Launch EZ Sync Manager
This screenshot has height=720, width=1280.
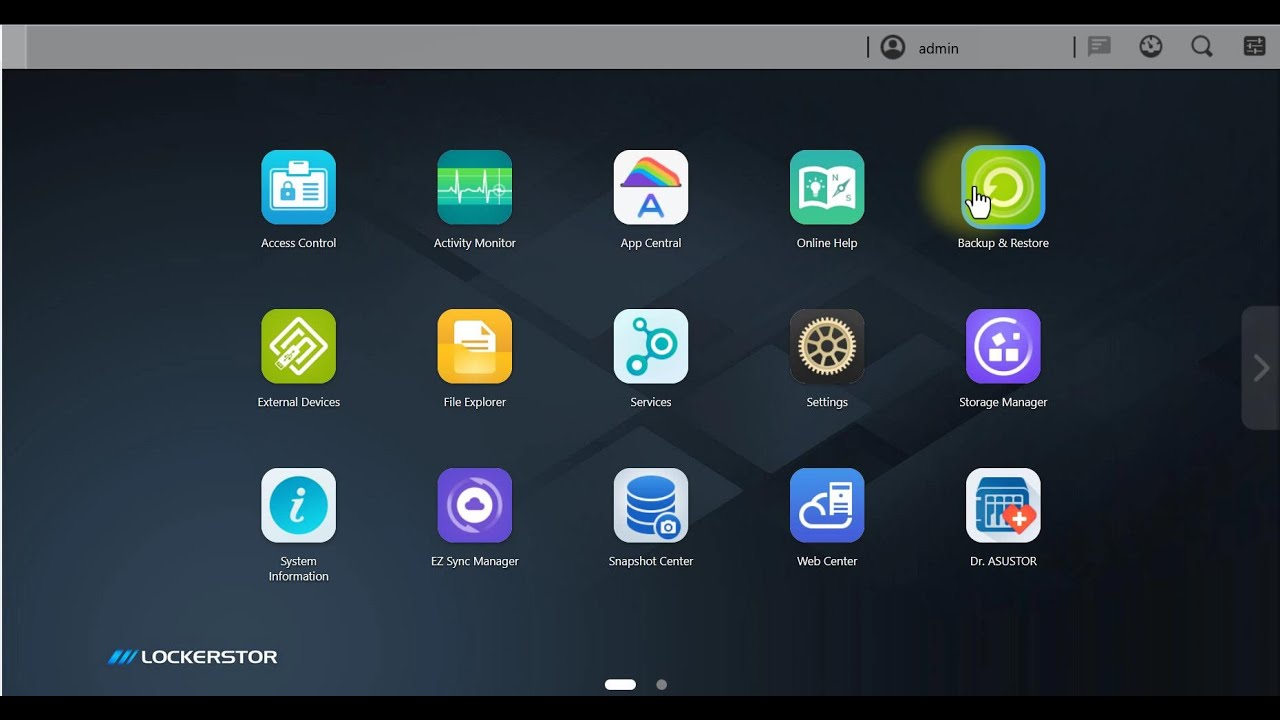(474, 505)
